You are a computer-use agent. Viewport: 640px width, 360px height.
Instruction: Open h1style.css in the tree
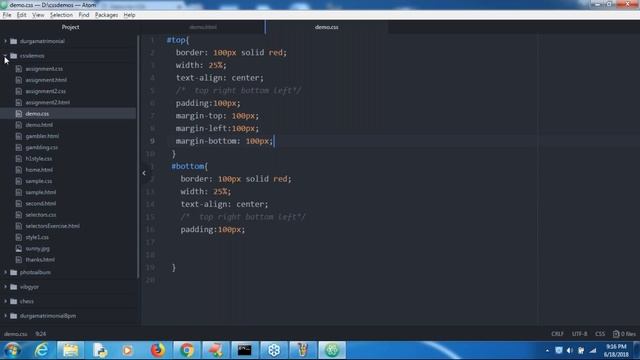coord(39,159)
